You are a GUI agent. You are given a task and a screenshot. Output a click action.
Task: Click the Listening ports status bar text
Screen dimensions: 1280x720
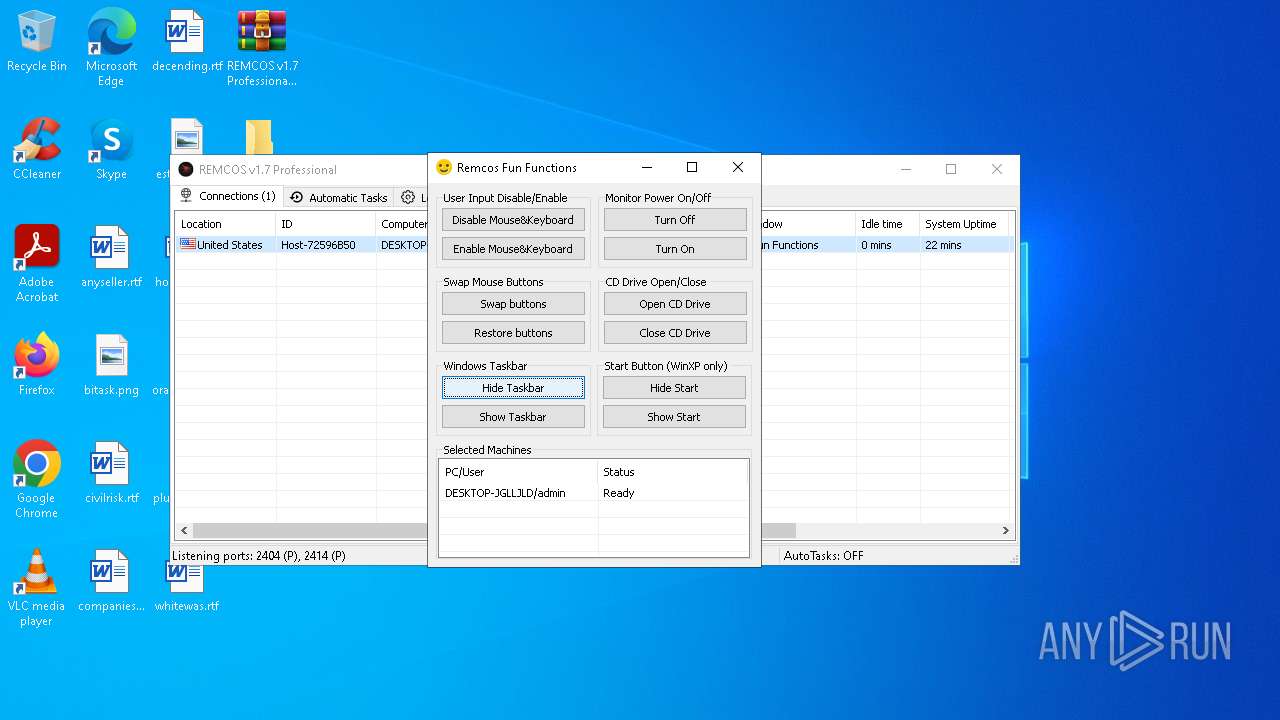[259, 555]
